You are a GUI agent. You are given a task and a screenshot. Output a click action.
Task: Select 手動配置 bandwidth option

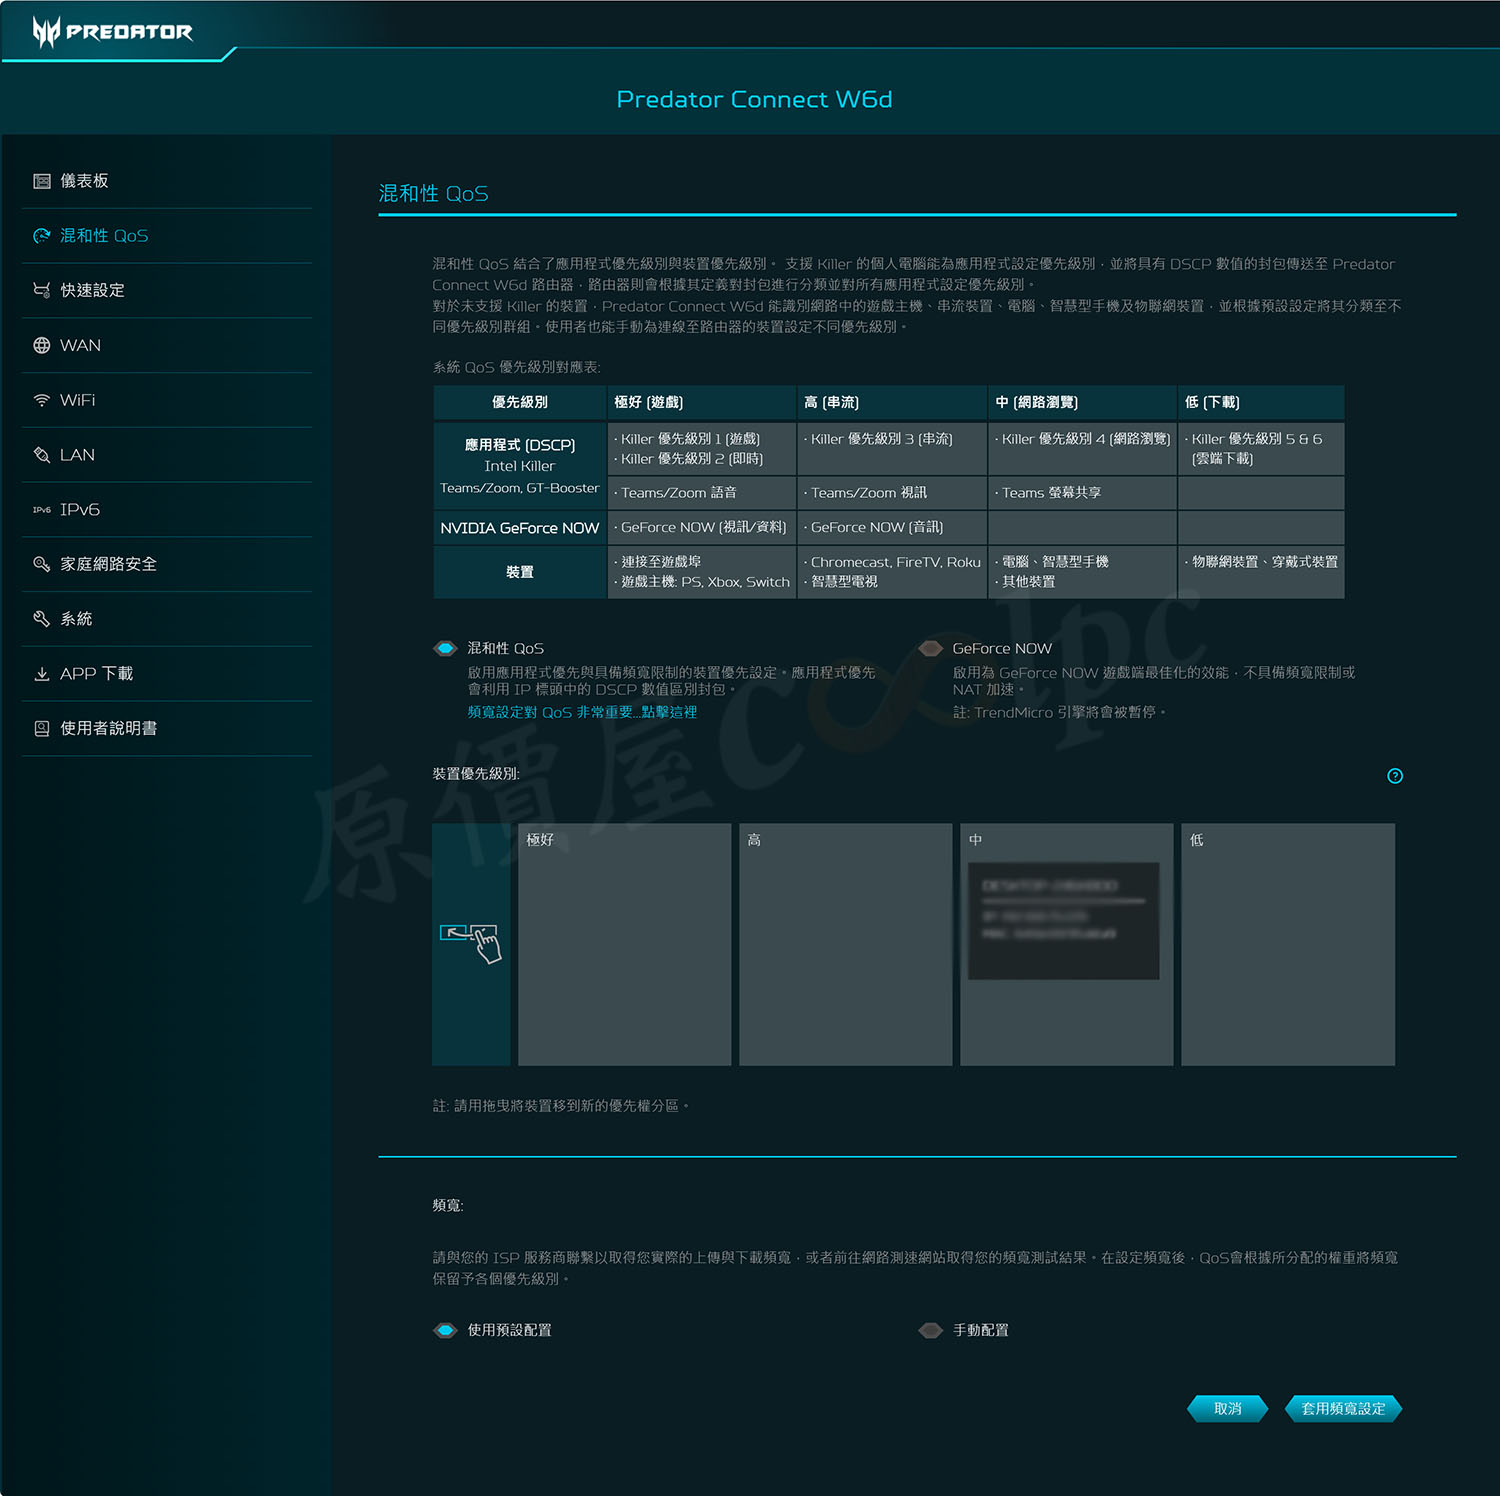930,1330
